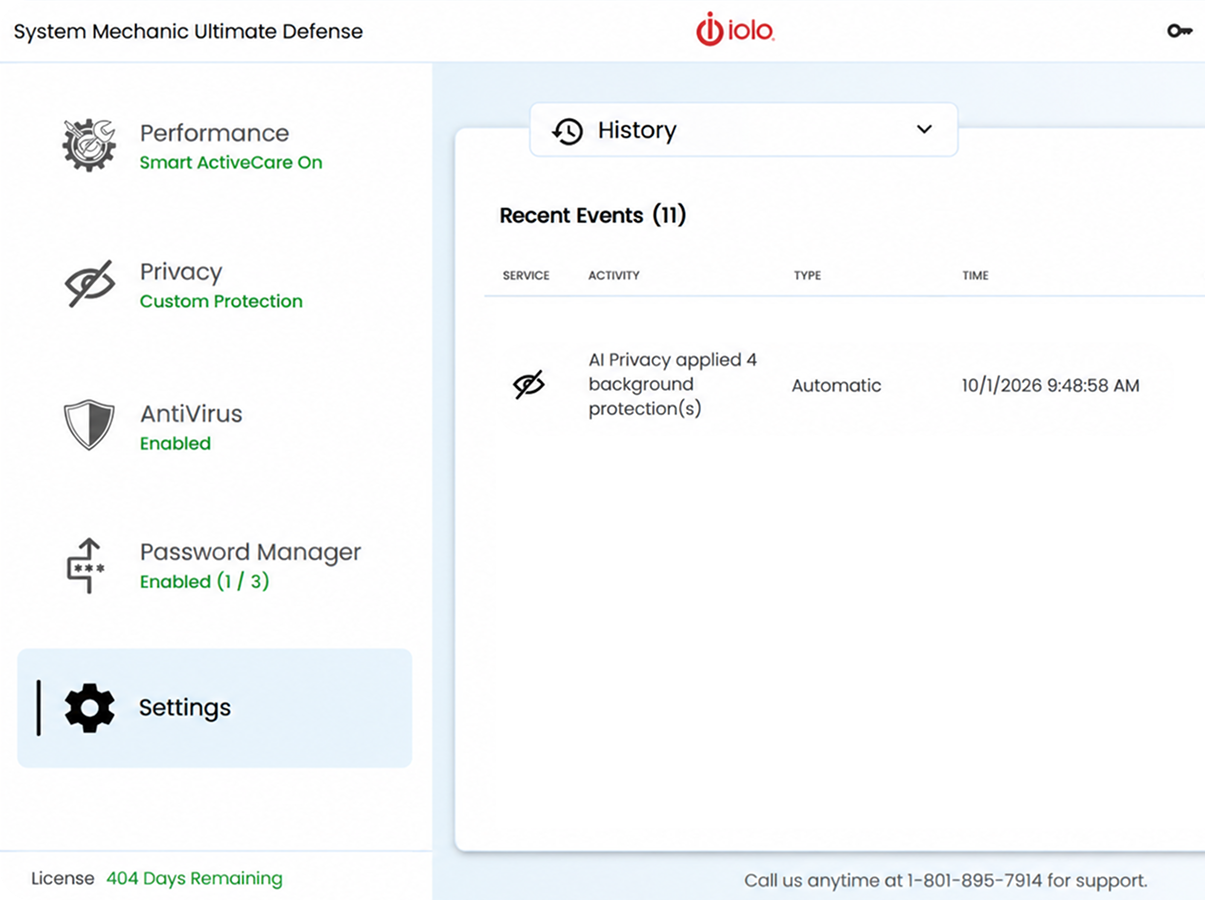1205x900 pixels.
Task: Click the Password Manager icon
Action: click(x=86, y=565)
